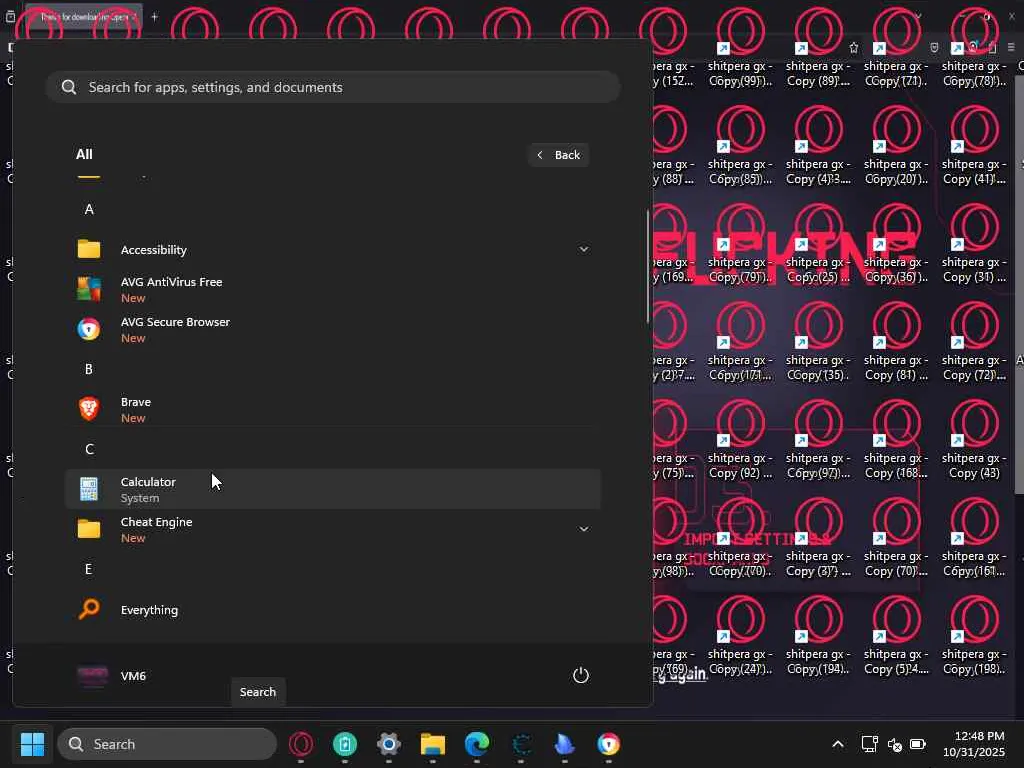The width and height of the screenshot is (1024, 768).
Task: Click the battery tray icon
Action: pyautogui.click(x=918, y=744)
